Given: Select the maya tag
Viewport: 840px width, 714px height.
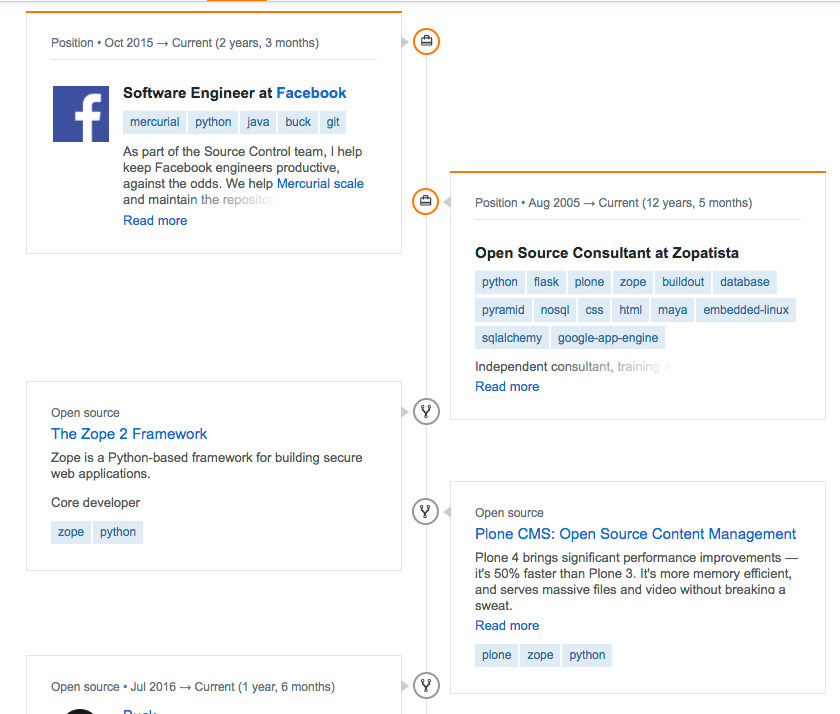Looking at the screenshot, I should (672, 310).
